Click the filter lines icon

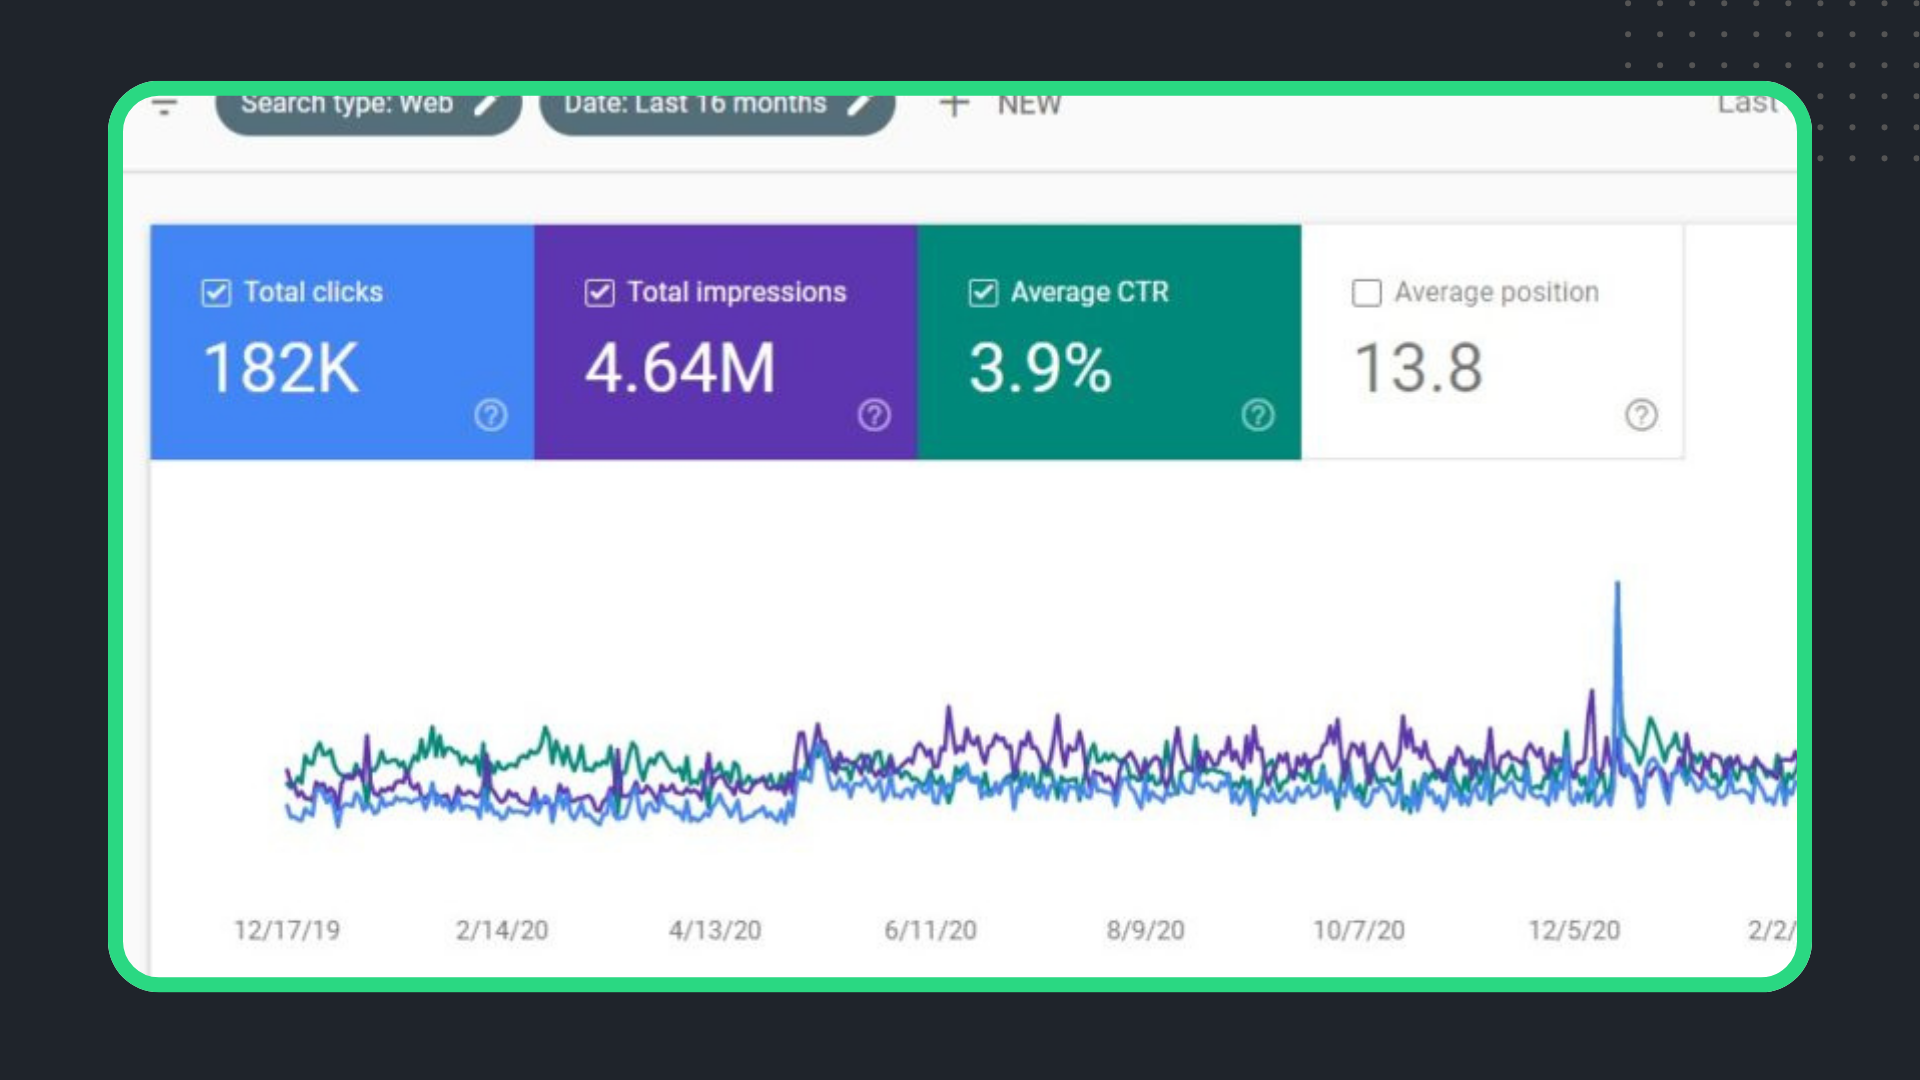[x=165, y=105]
